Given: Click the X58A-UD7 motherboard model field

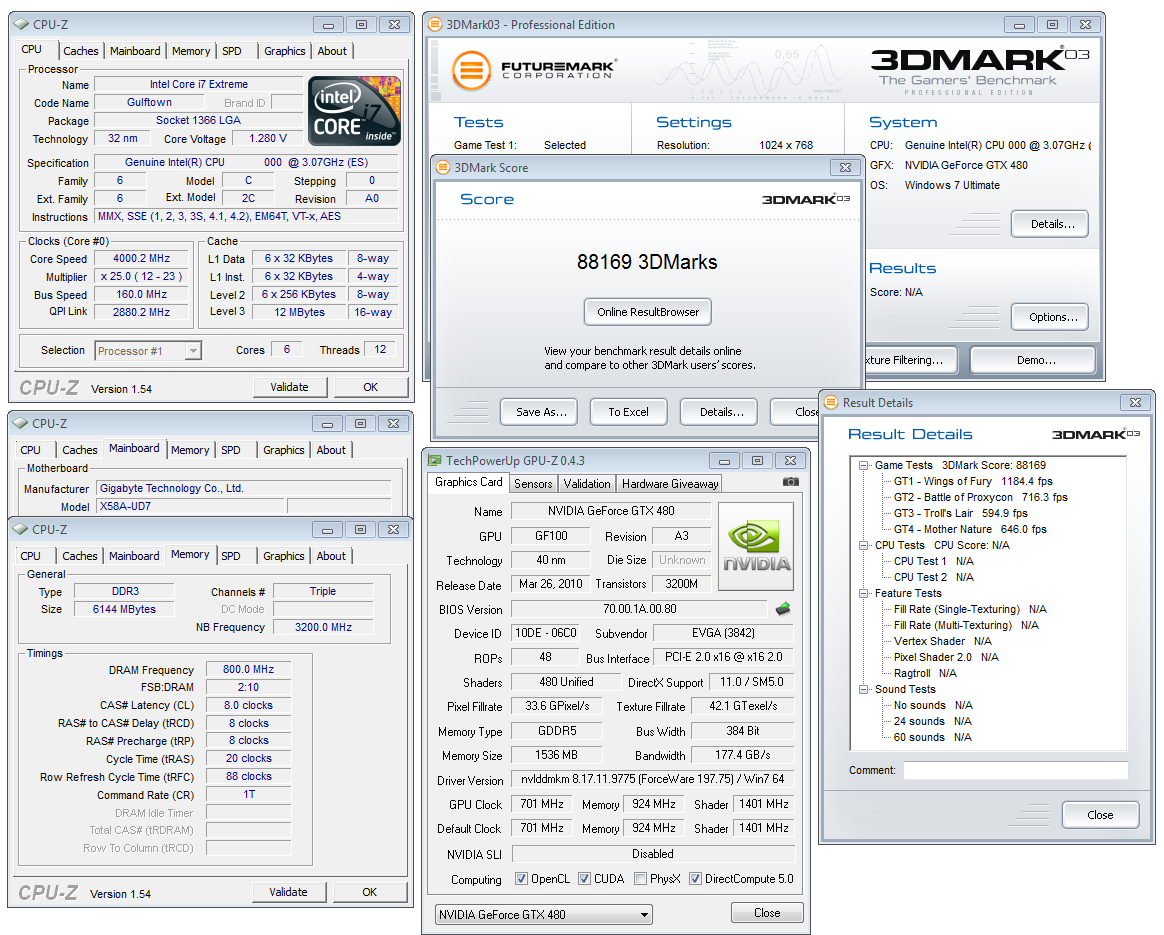Looking at the screenshot, I should click(190, 506).
